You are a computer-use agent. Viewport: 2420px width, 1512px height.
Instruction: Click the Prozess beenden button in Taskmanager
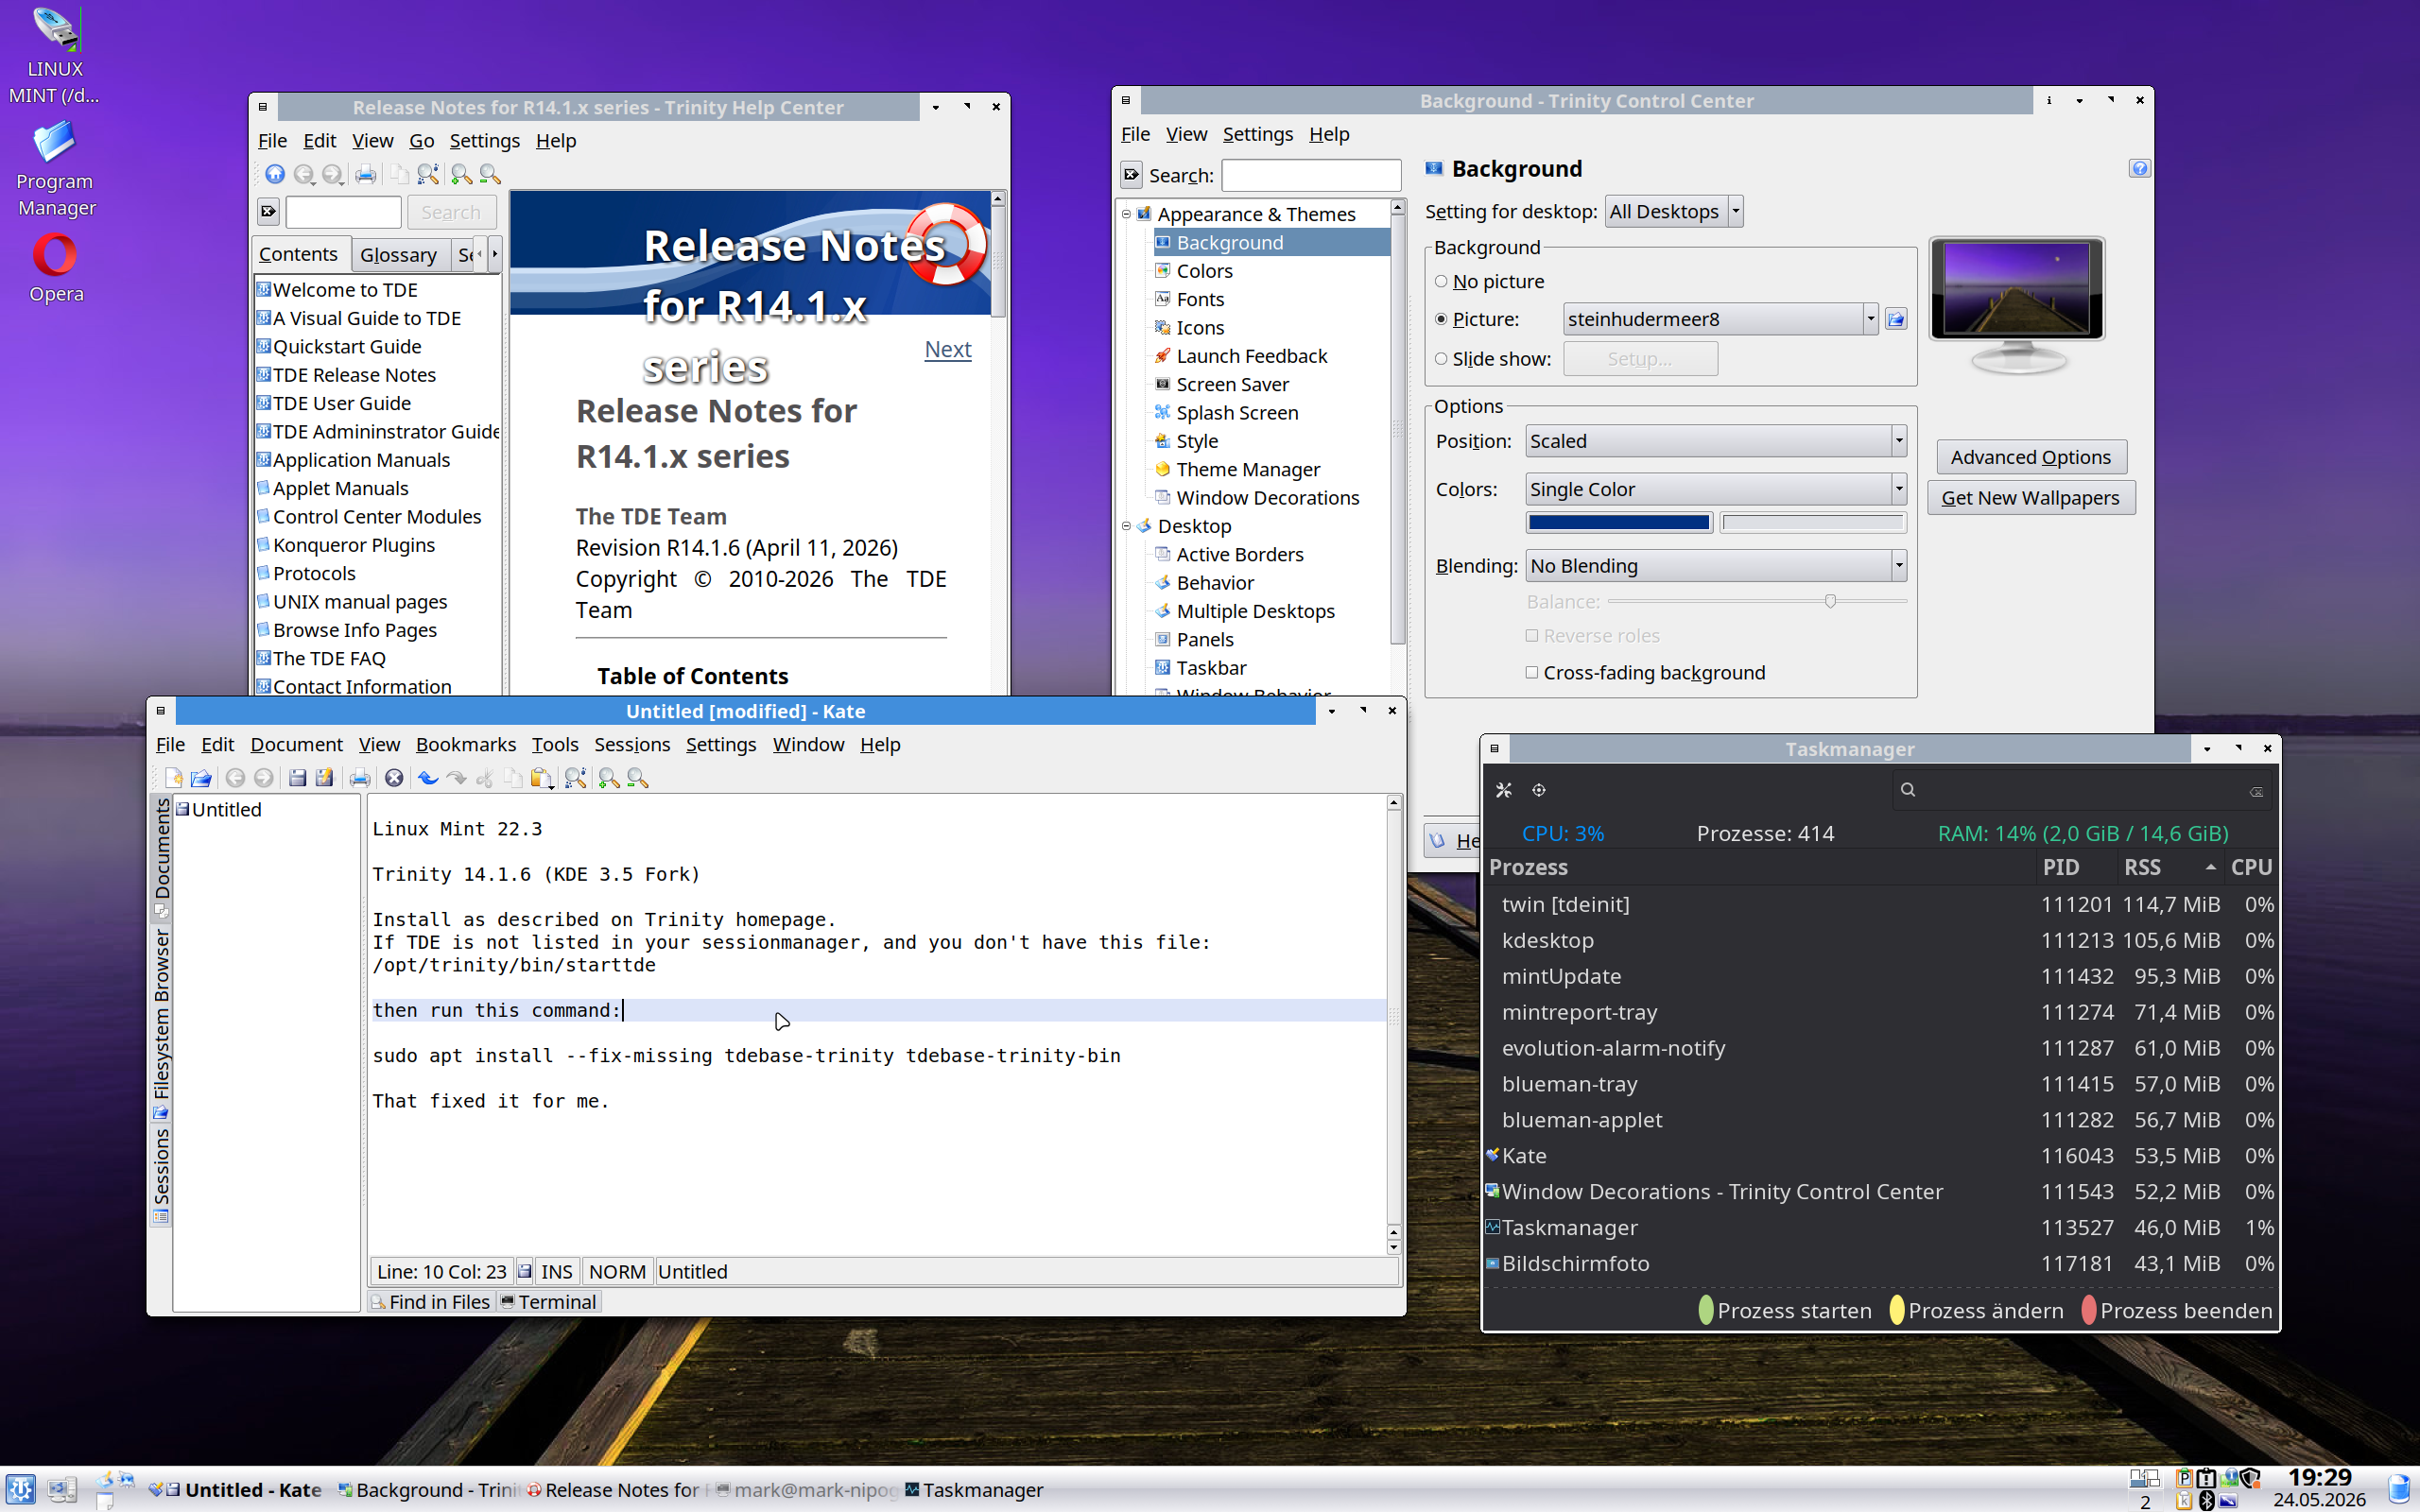coord(2177,1310)
